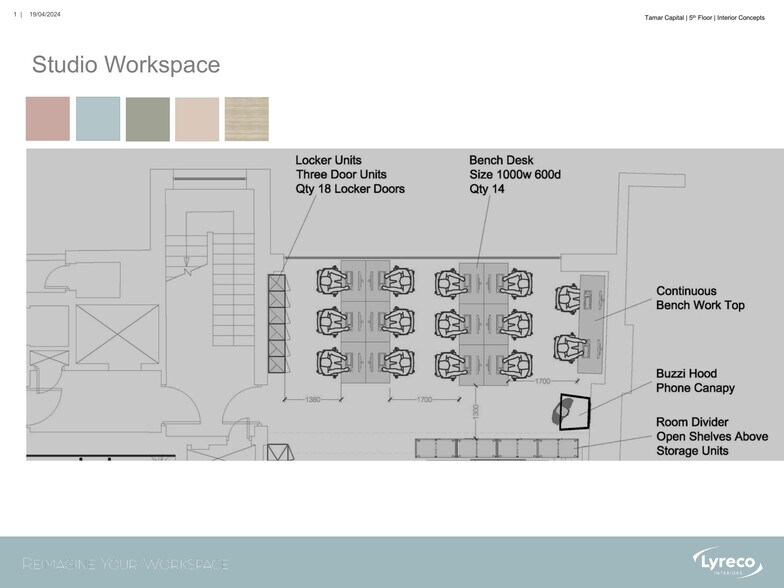Select the down arrow on the staircase

(187, 268)
